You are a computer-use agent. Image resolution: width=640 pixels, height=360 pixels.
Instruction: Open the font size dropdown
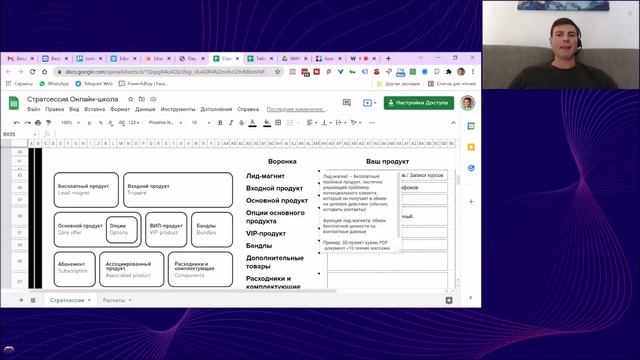[201, 122]
